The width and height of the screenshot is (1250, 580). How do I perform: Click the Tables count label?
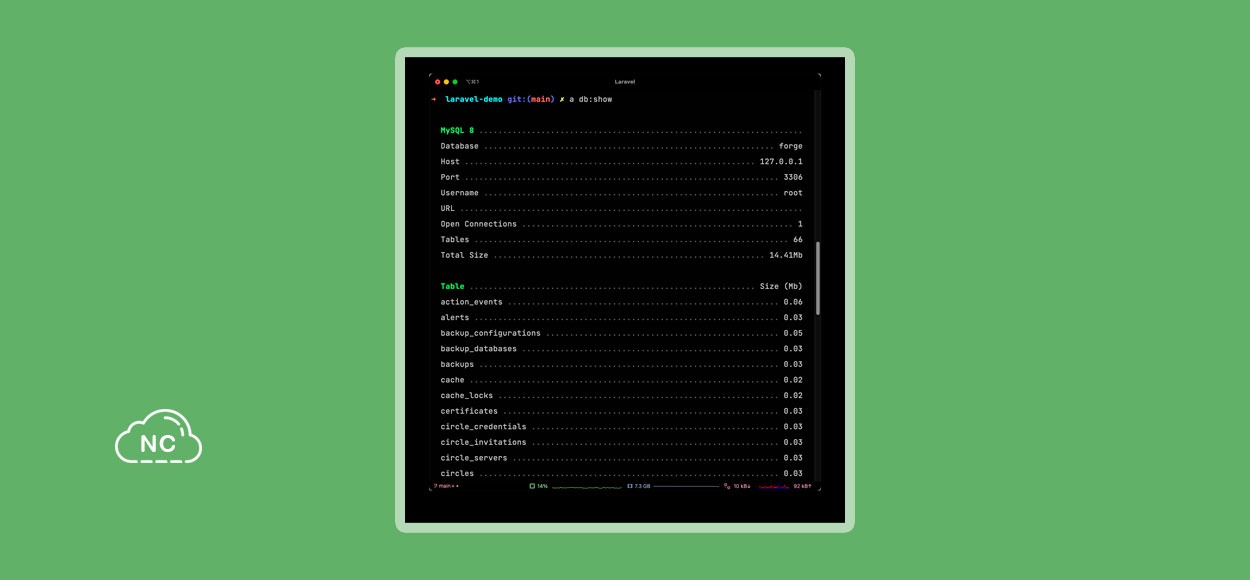(454, 240)
